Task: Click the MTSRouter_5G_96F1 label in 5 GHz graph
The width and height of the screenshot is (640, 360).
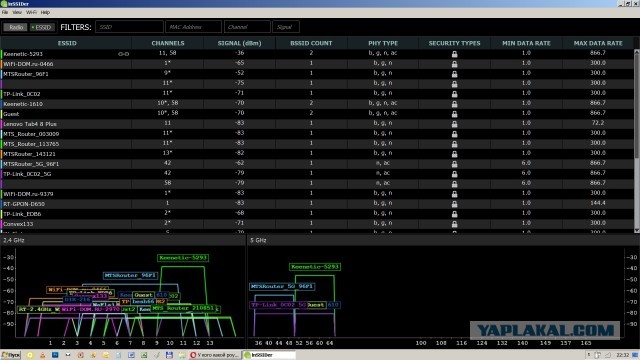Action: [x=282, y=287]
